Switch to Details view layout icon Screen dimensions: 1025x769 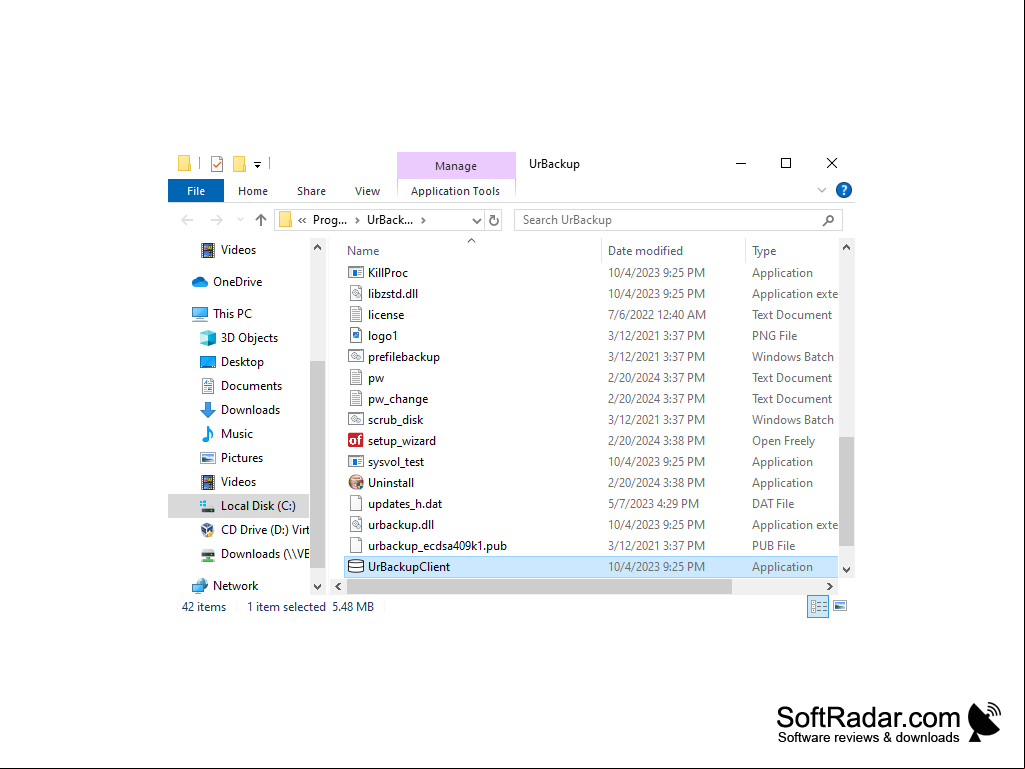point(818,606)
